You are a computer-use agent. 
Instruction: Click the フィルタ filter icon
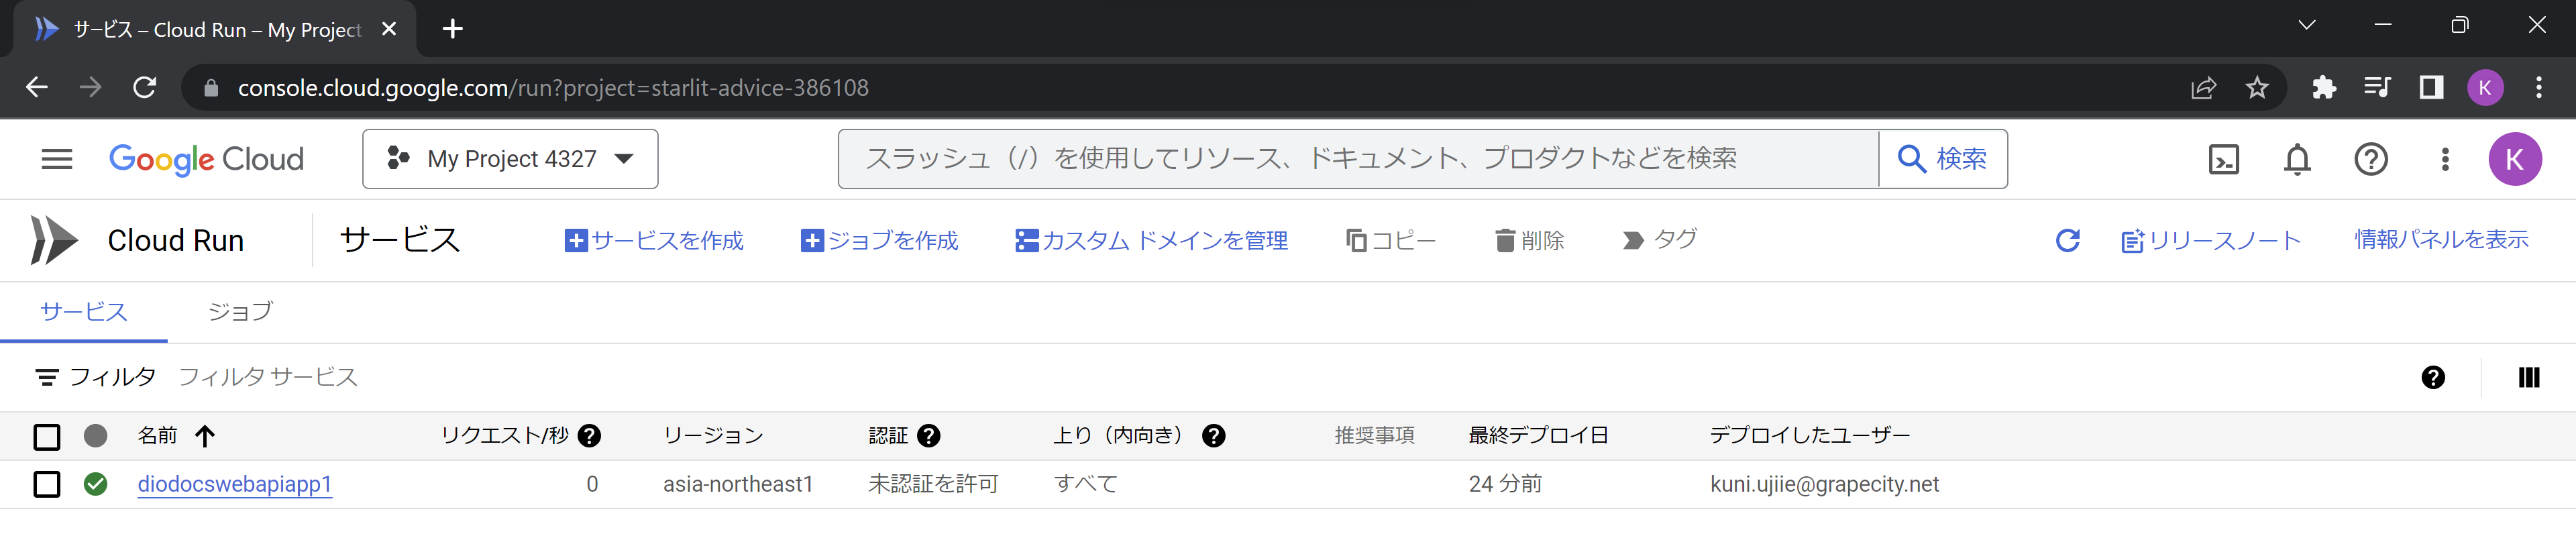point(46,377)
